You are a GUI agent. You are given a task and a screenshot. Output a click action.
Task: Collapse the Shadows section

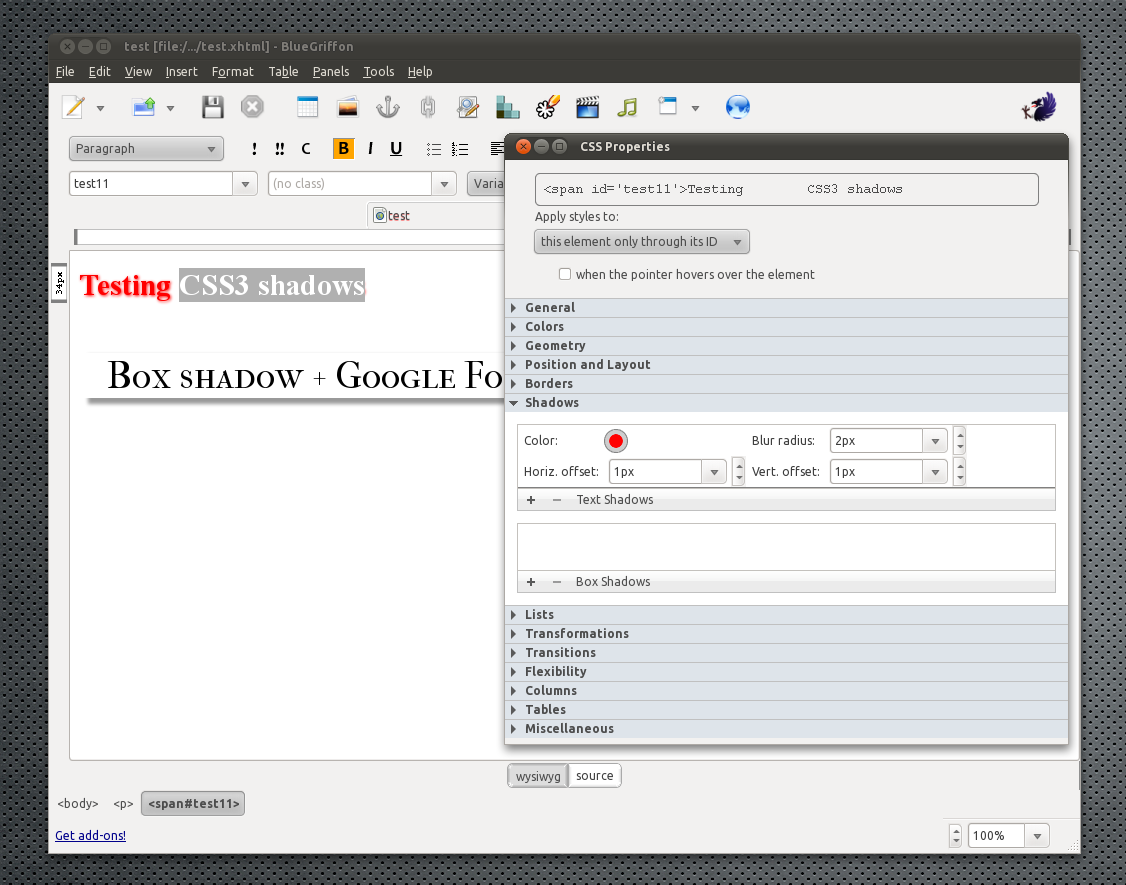786,403
